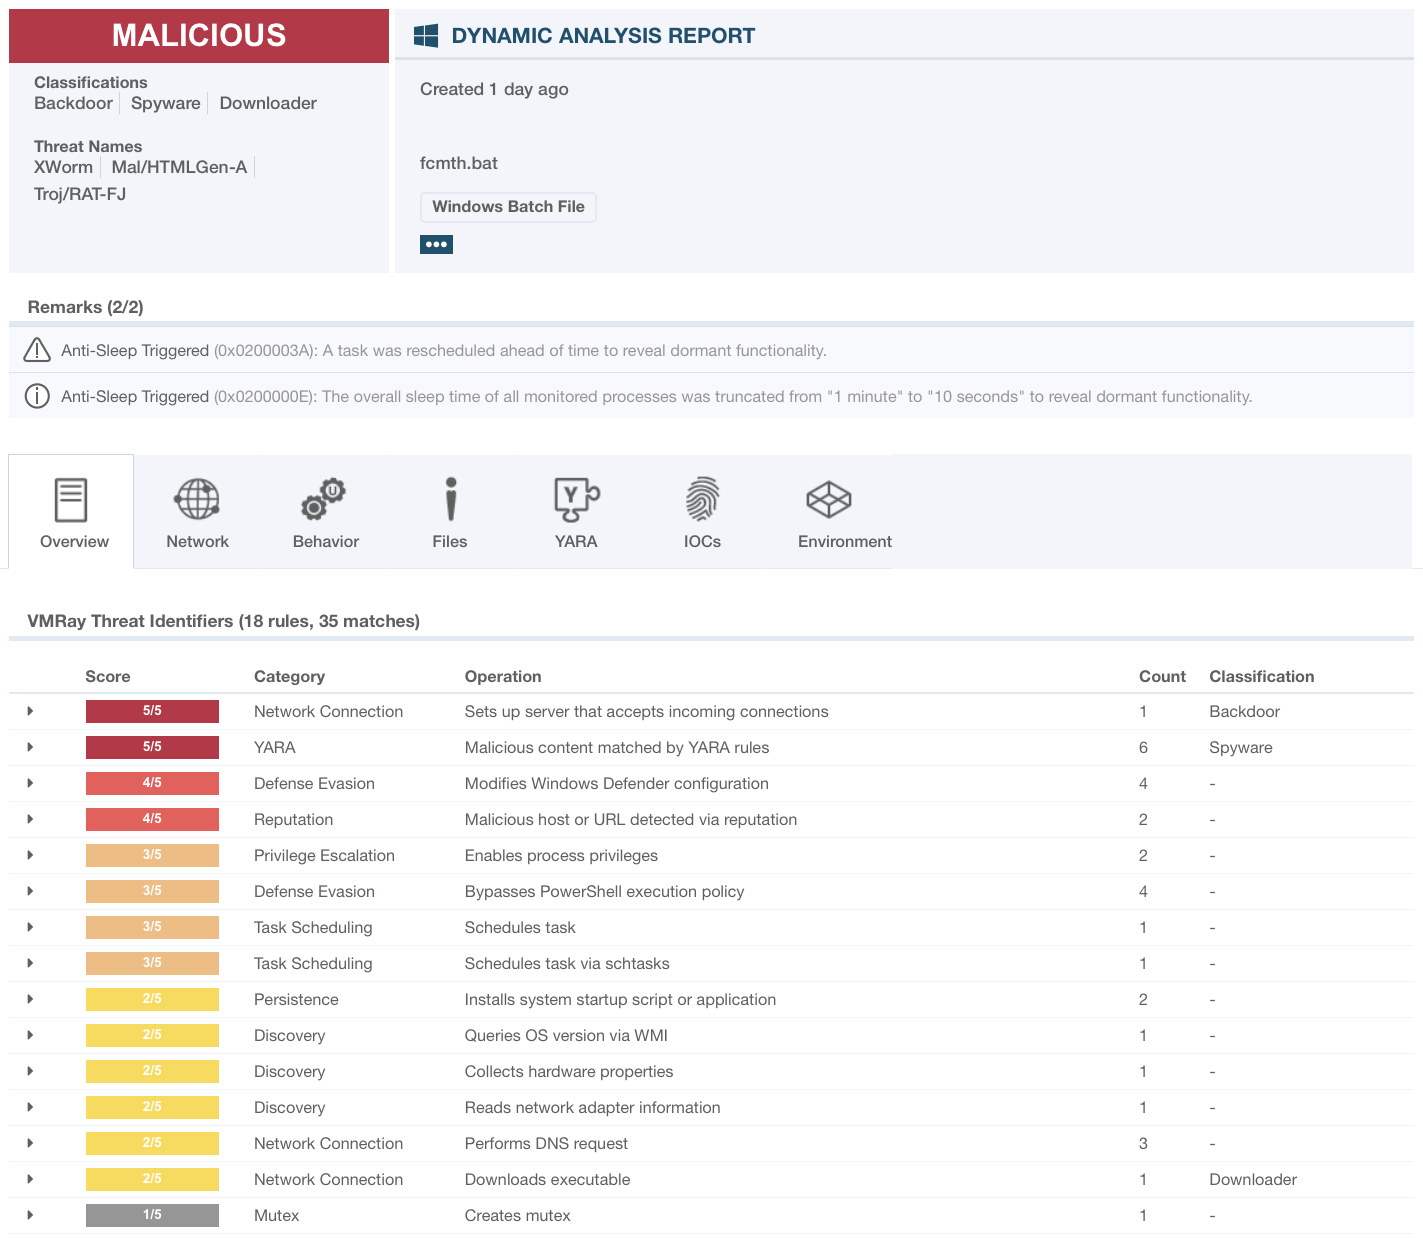Click 5/5 score bar for Network Connection
1423x1238 pixels.
(152, 711)
